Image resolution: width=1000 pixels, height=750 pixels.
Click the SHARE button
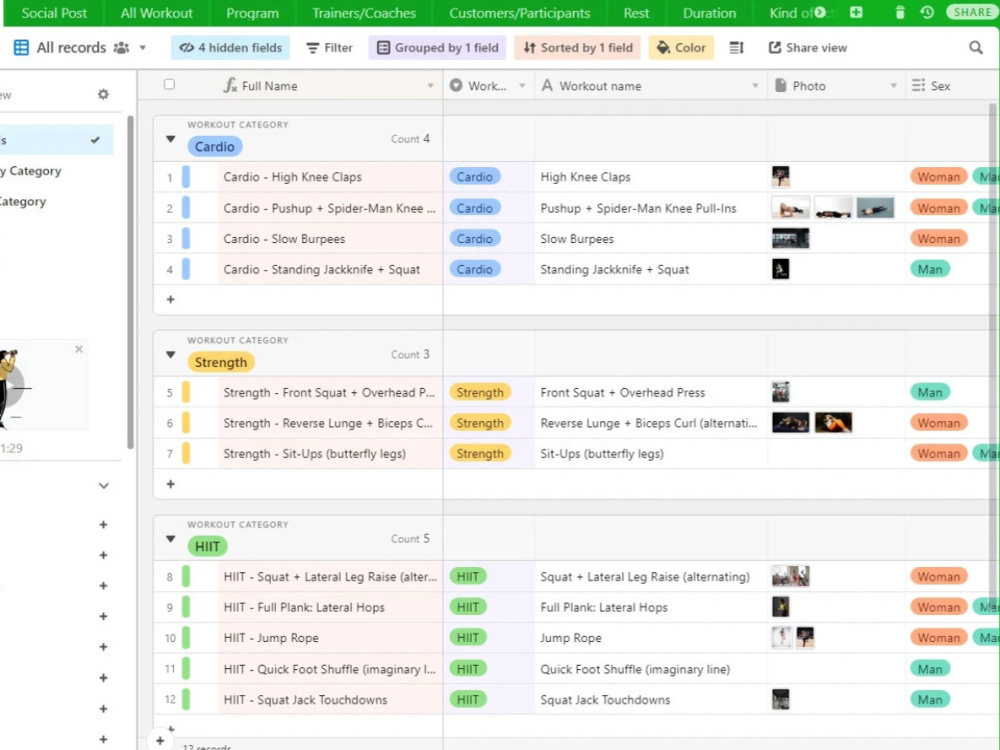pos(972,12)
